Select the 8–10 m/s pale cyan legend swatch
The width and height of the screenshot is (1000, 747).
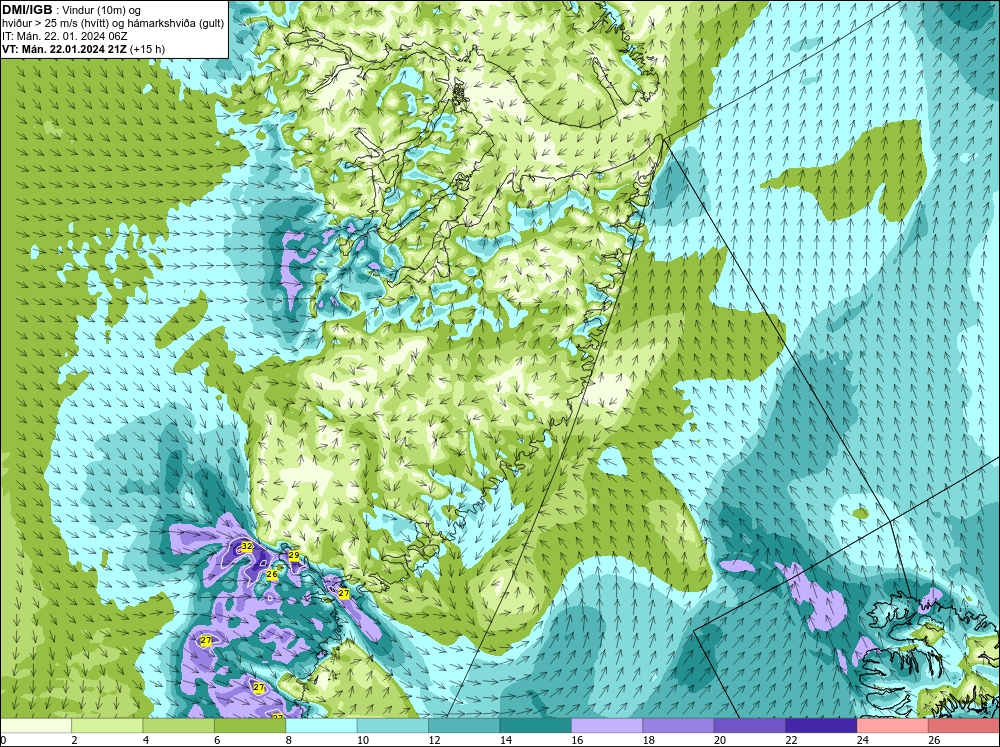[x=321, y=725]
